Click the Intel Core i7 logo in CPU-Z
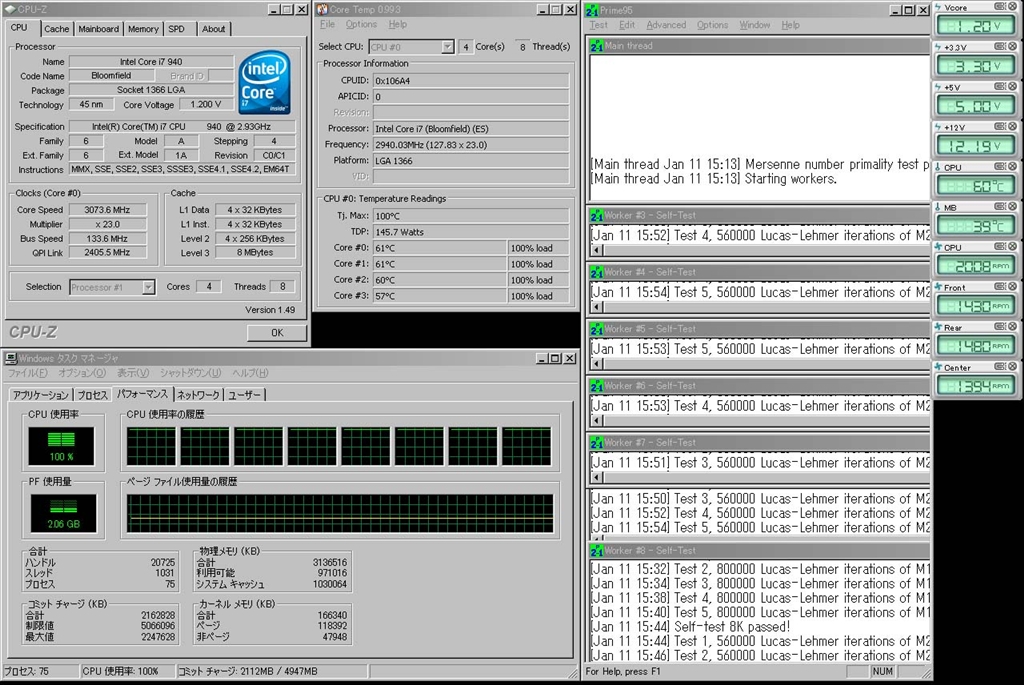The image size is (1024, 685). [265, 81]
